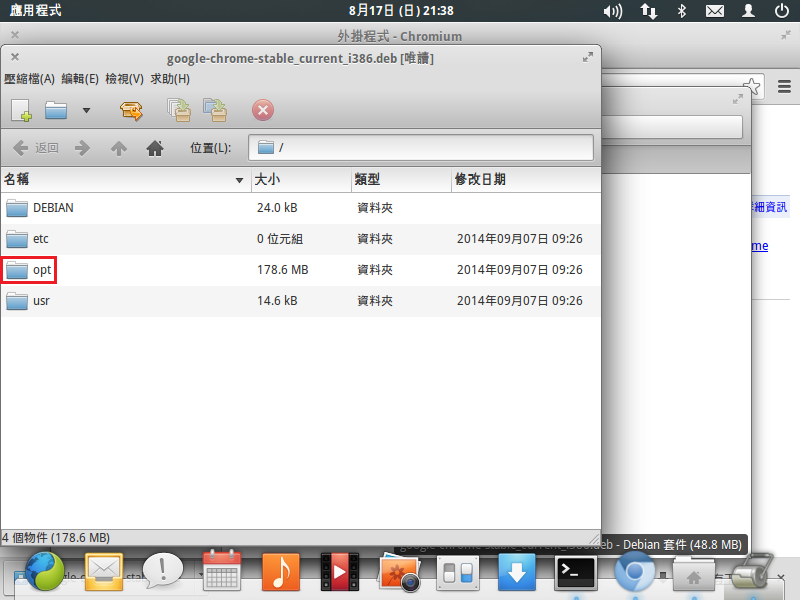This screenshot has height=600, width=800.
Task: Click the add files to archive icon
Action: tap(179, 110)
